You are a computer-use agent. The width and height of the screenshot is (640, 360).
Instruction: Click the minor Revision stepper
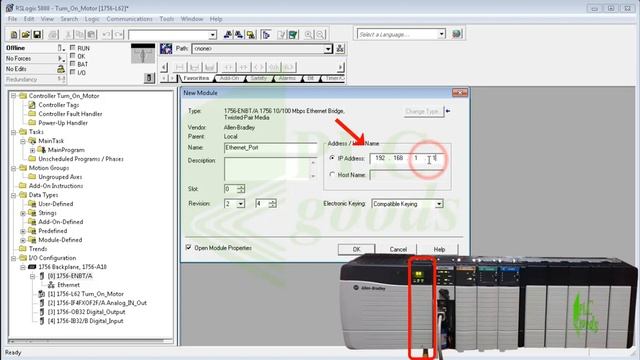click(x=272, y=203)
